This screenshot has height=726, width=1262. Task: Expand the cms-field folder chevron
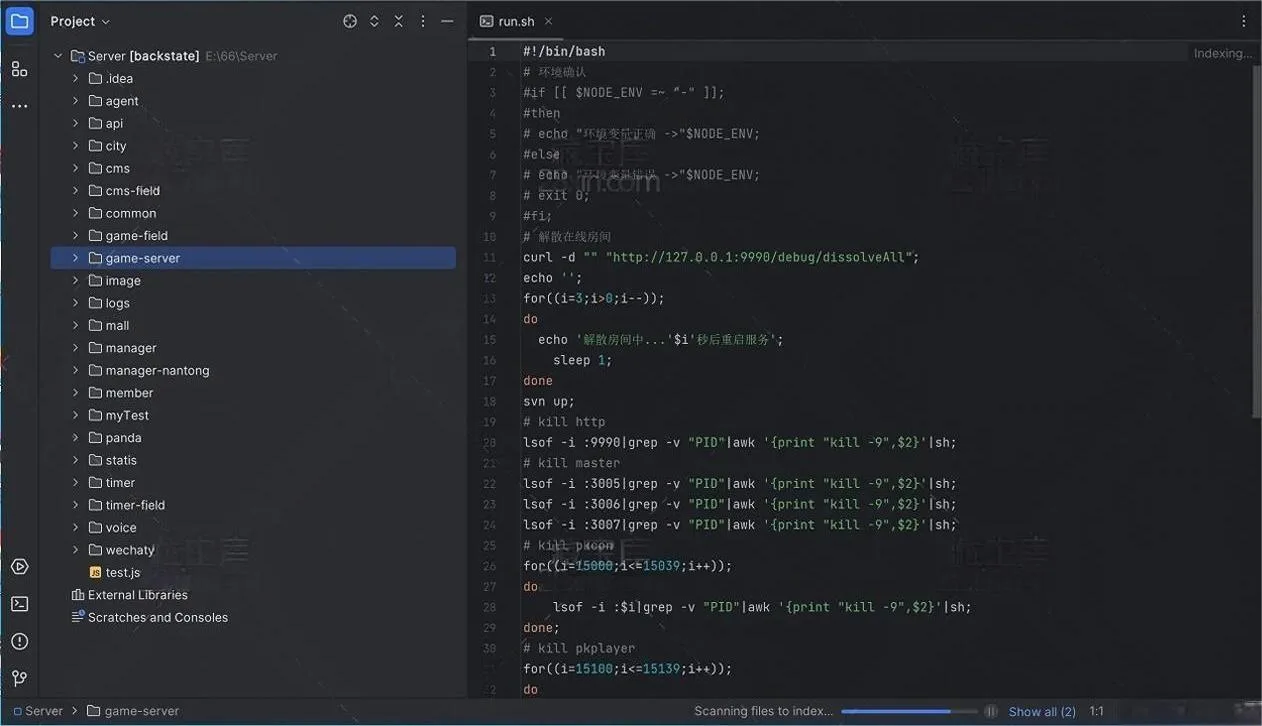tap(75, 191)
